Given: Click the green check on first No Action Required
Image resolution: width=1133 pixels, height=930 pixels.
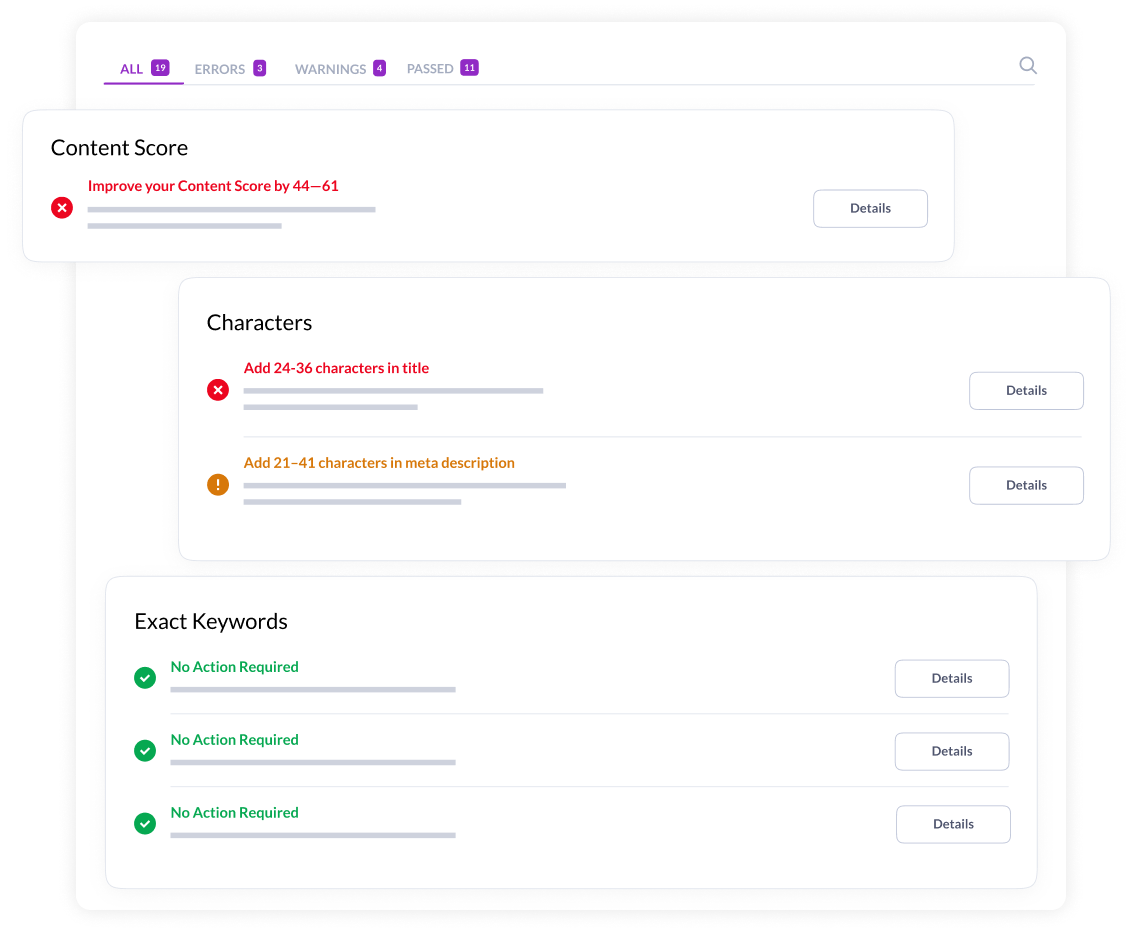Looking at the screenshot, I should [145, 677].
